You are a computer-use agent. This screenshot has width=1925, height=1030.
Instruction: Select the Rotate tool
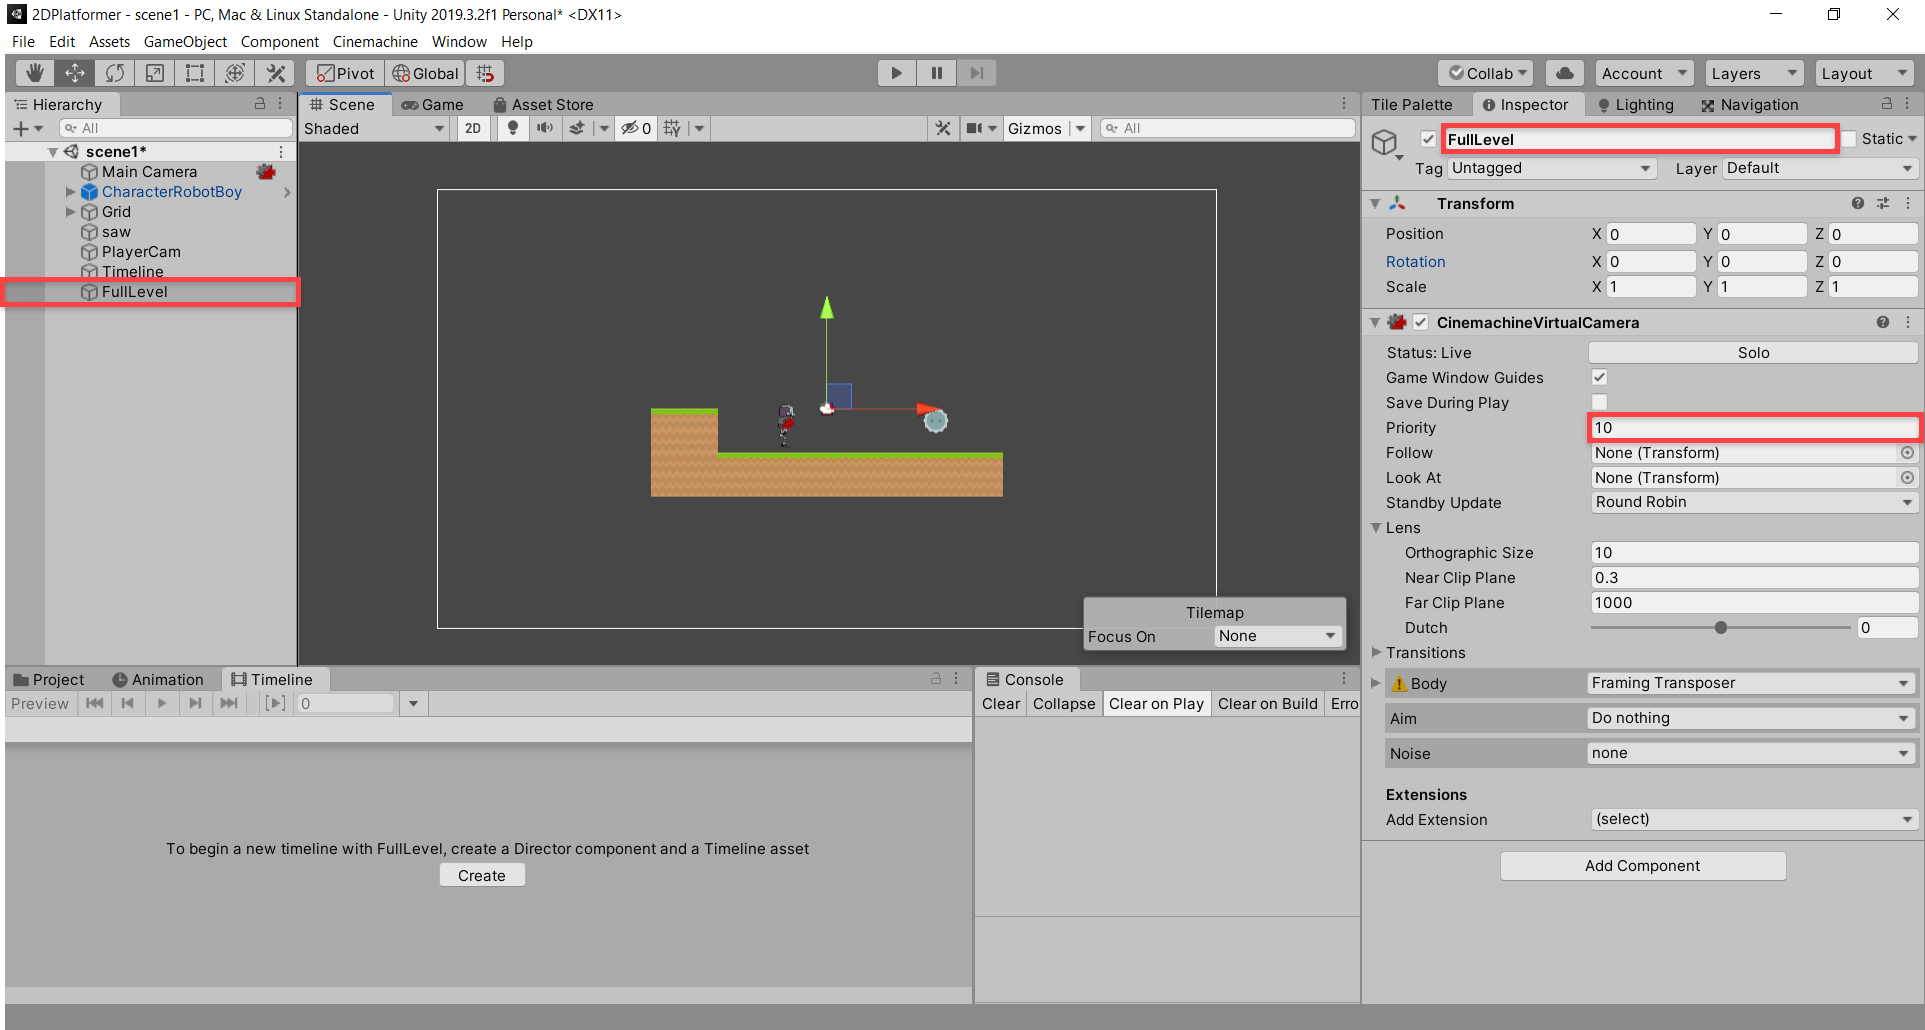click(114, 73)
